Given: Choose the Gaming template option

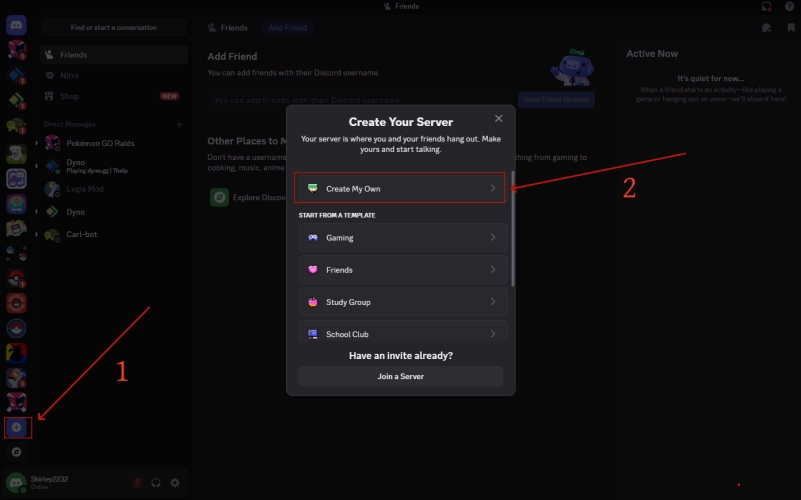Looking at the screenshot, I should (x=403, y=237).
